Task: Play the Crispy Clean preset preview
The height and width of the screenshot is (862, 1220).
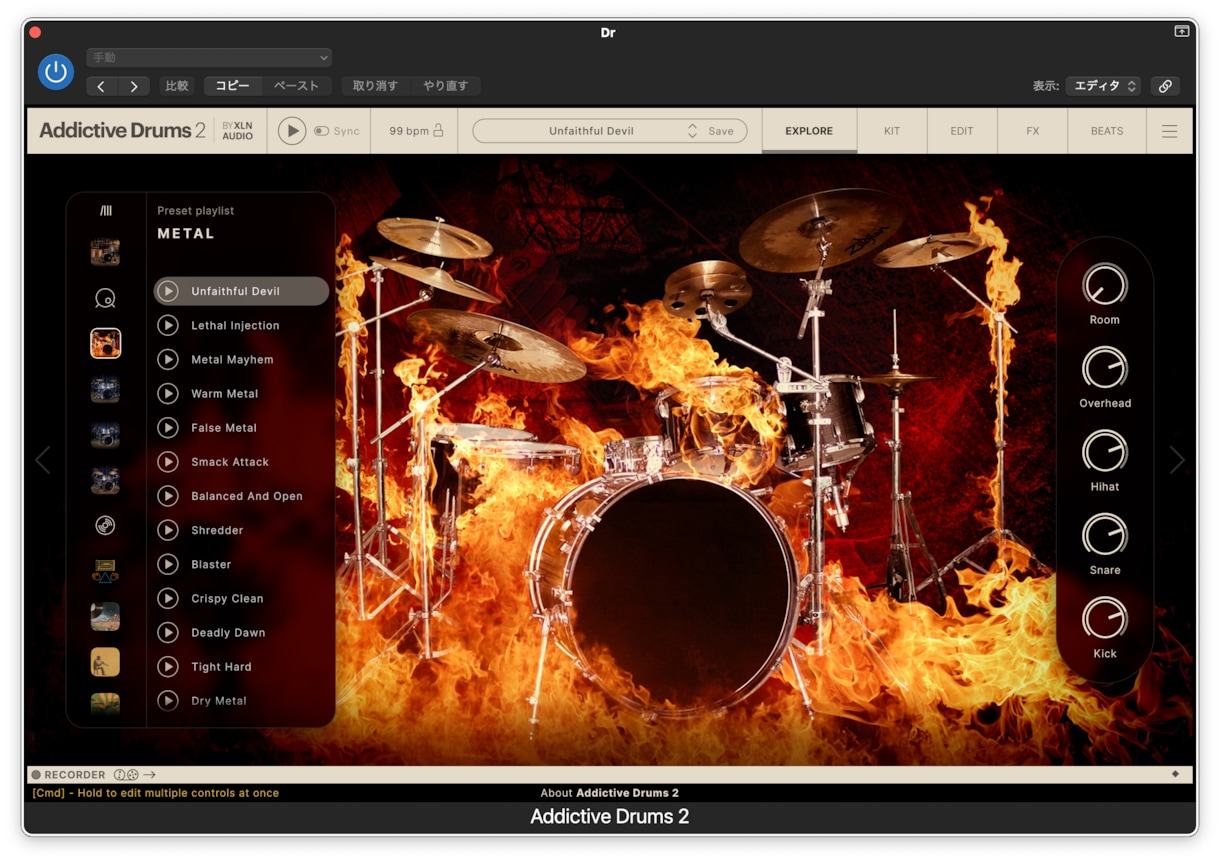Action: (x=168, y=598)
